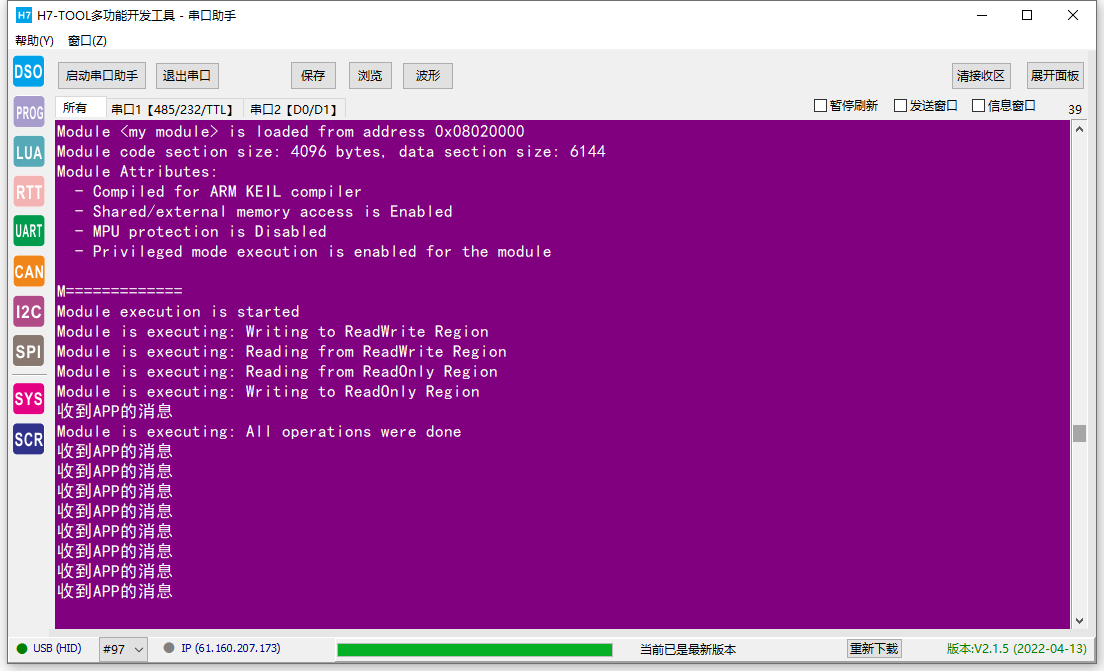Click the 浏览 button

370,75
